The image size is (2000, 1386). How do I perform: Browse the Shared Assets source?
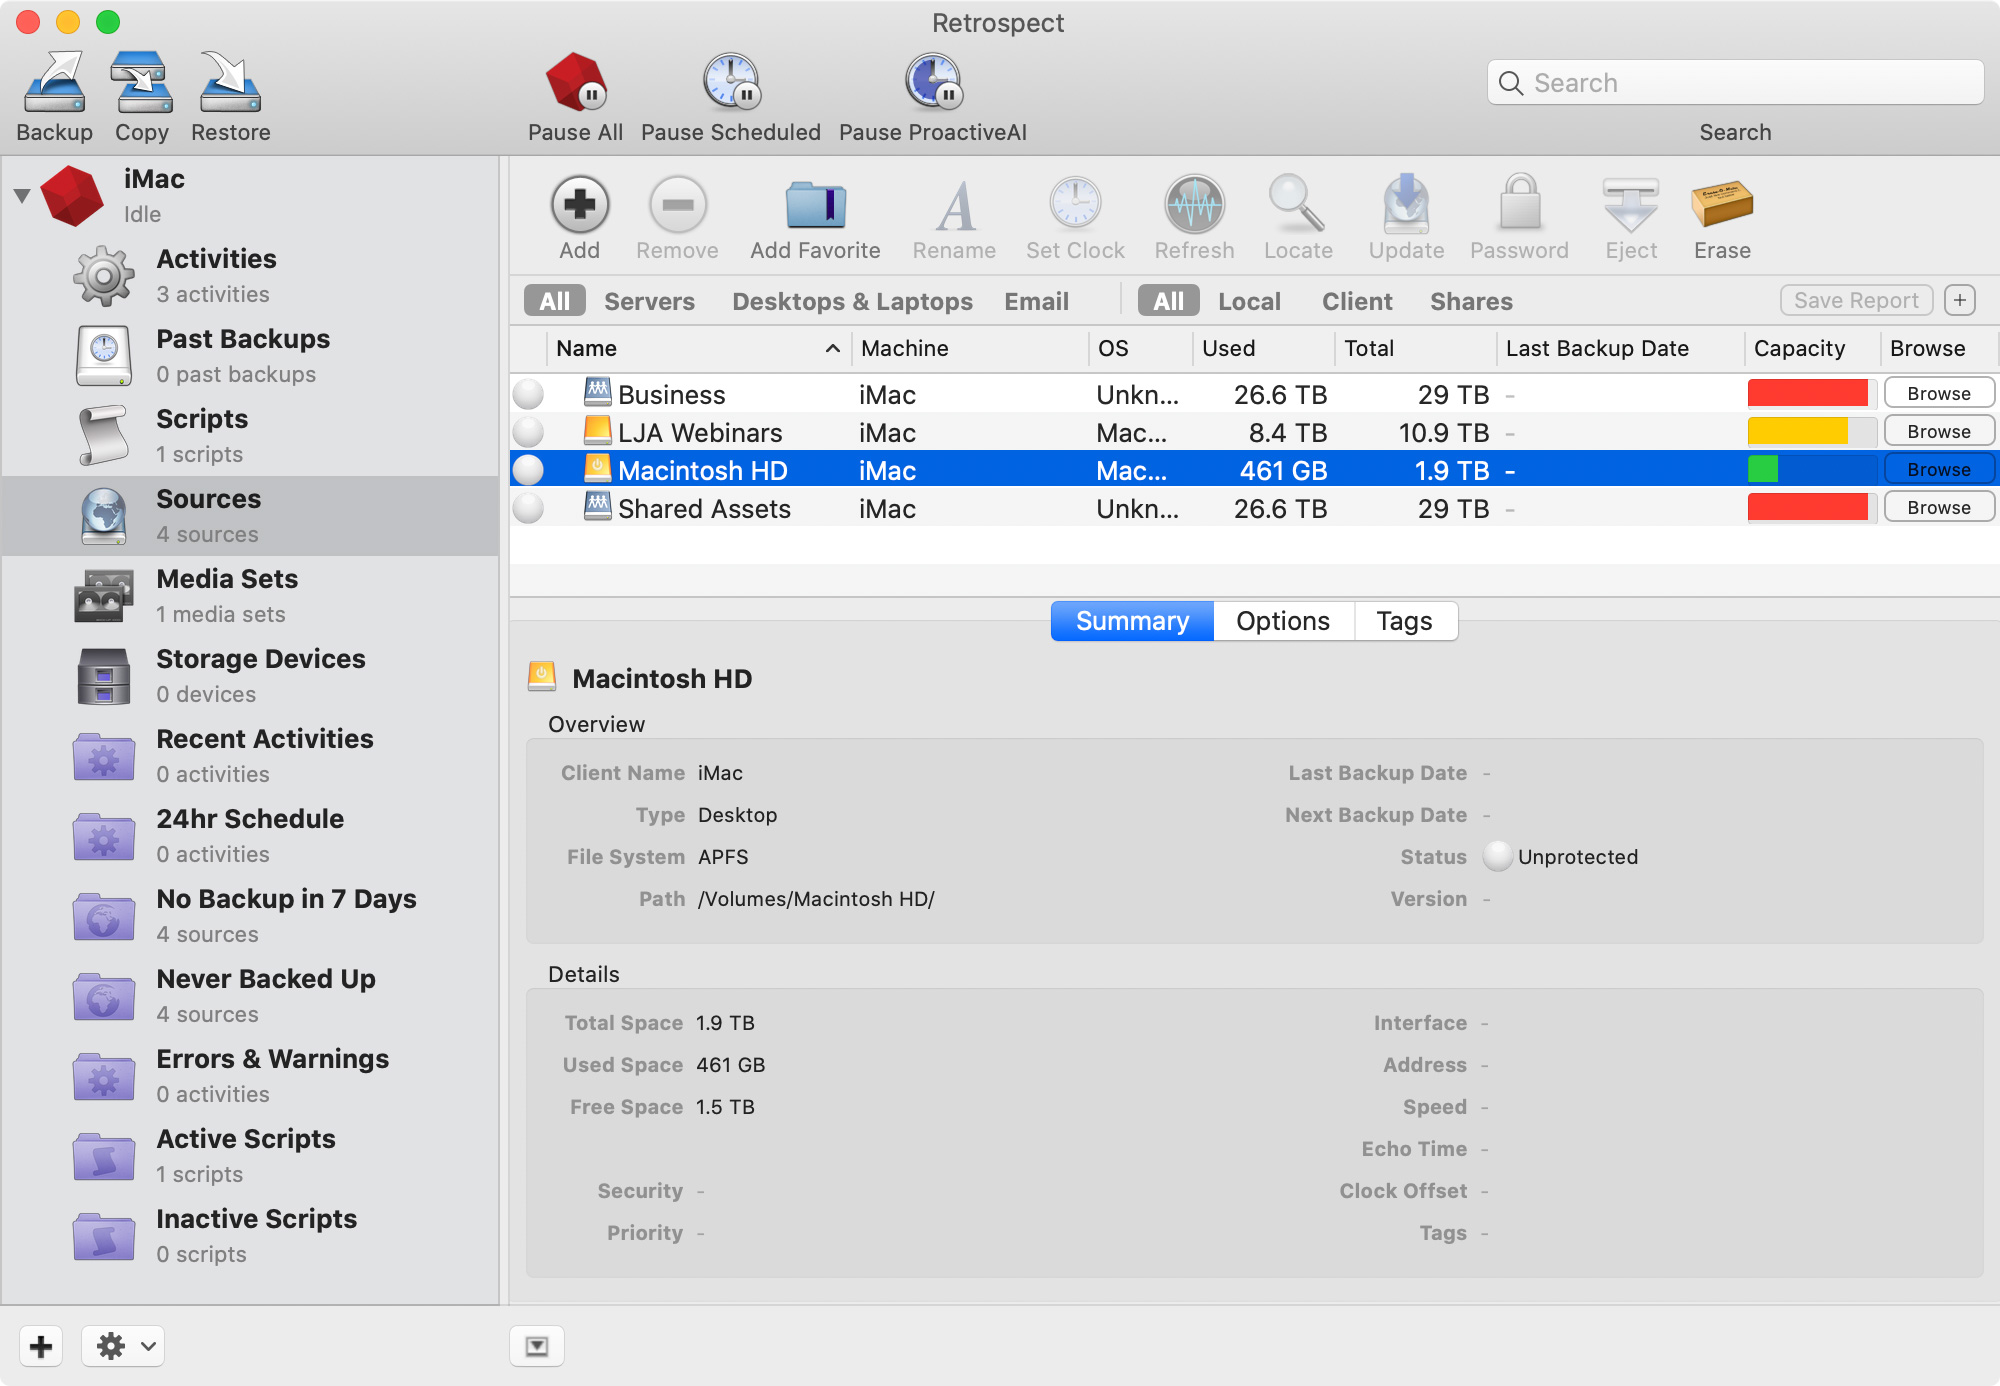[1939, 507]
